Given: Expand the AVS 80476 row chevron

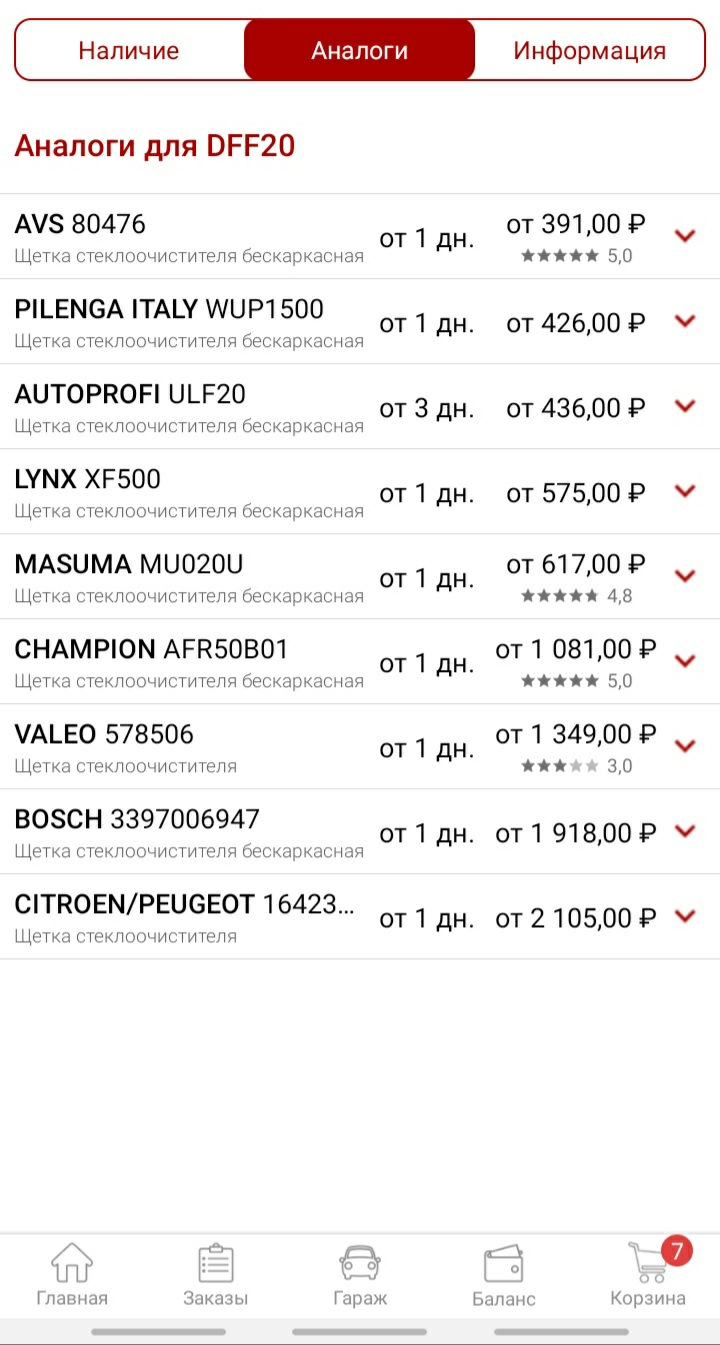Looking at the screenshot, I should tap(685, 236).
